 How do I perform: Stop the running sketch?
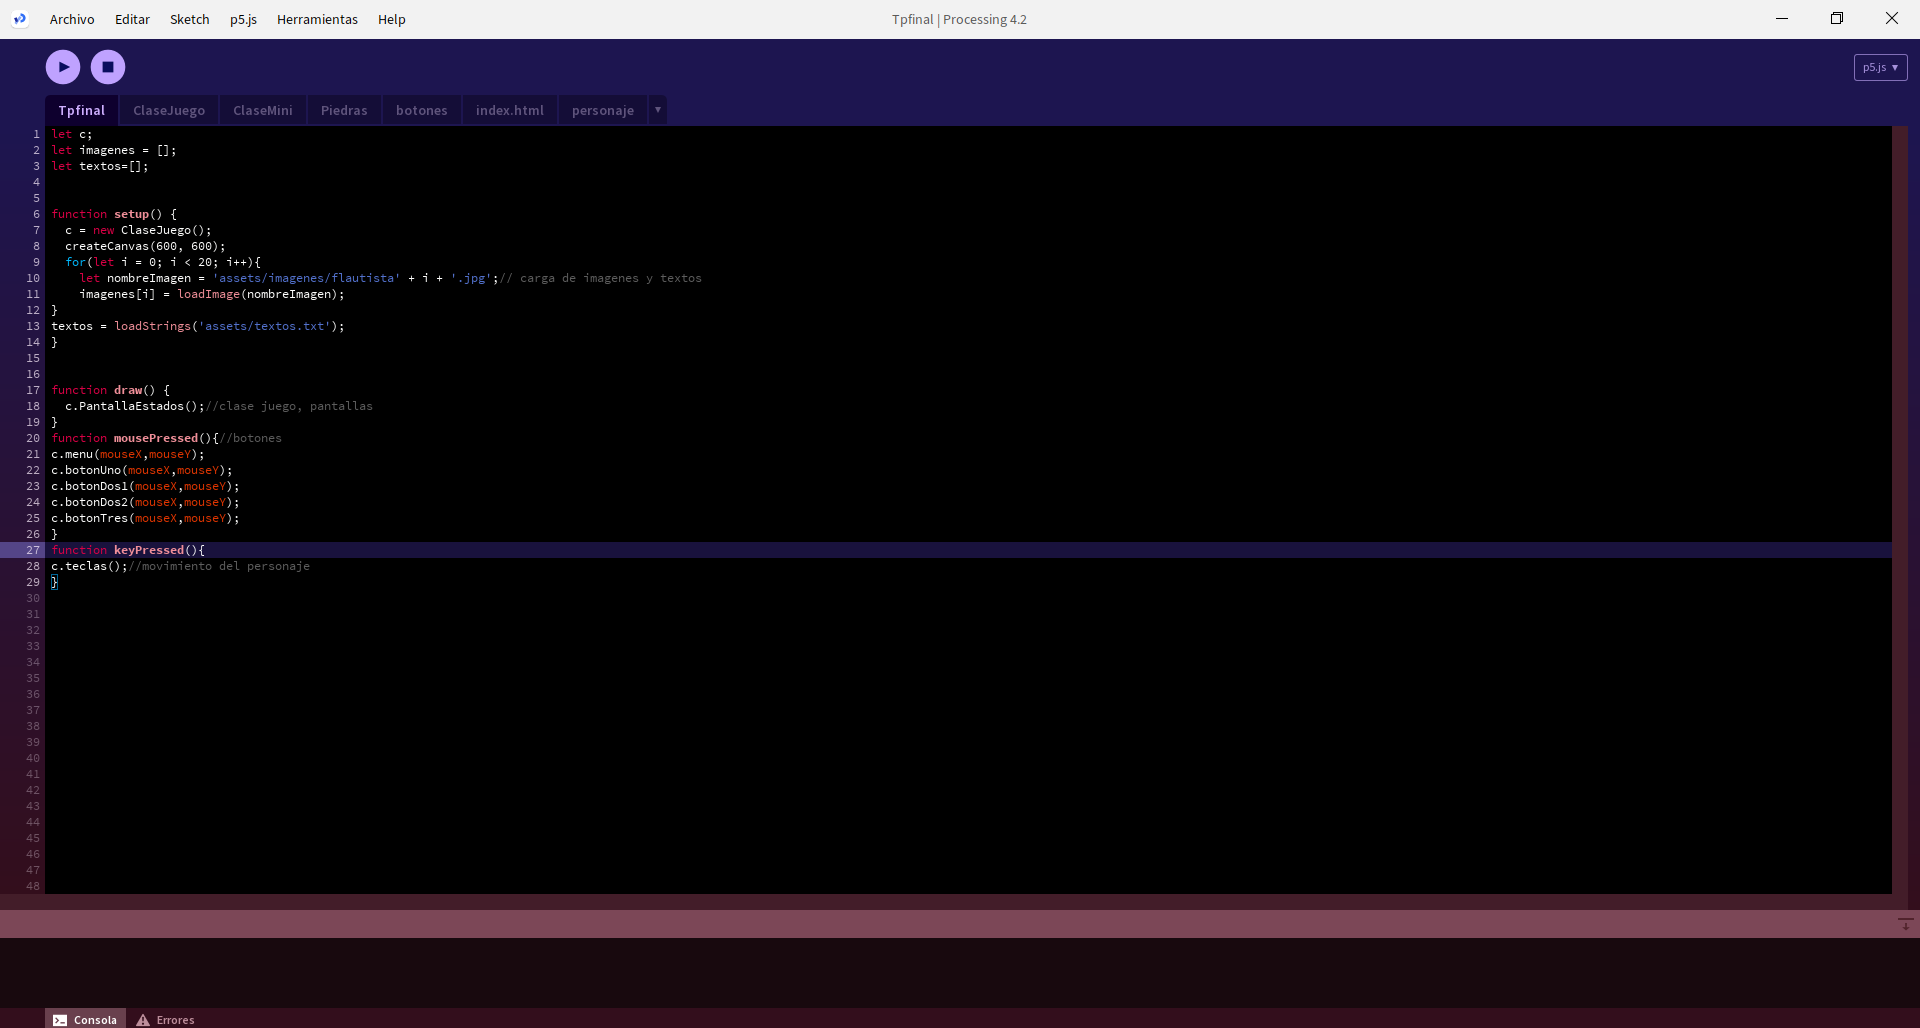coord(108,67)
